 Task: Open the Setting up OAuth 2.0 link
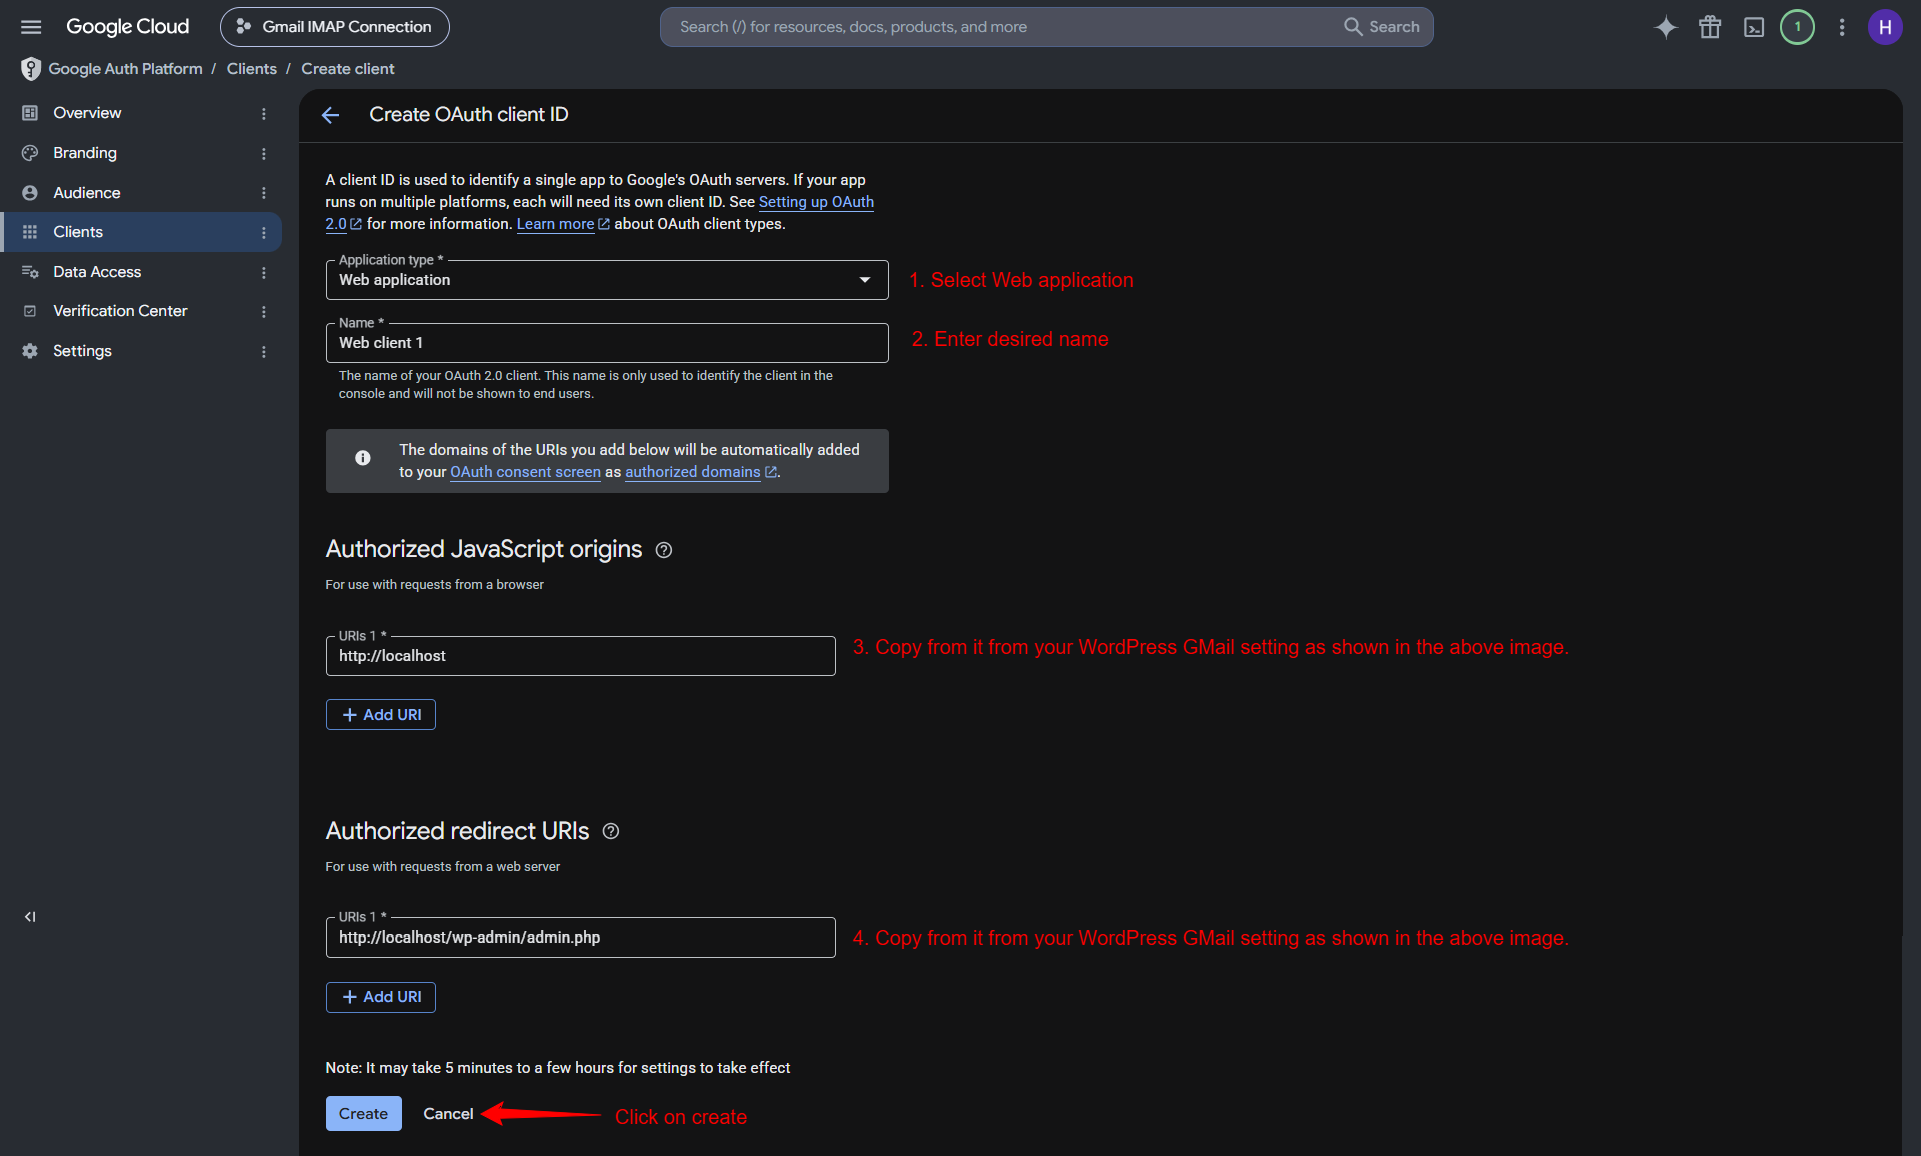(x=816, y=202)
